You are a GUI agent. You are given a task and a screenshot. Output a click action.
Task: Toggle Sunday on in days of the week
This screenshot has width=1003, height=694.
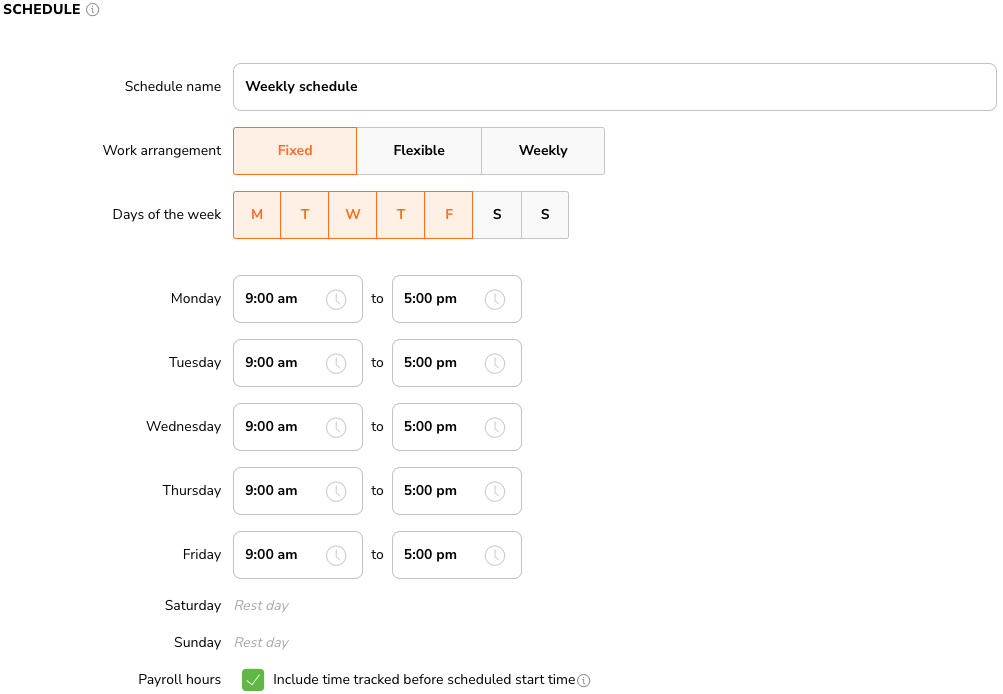(545, 214)
